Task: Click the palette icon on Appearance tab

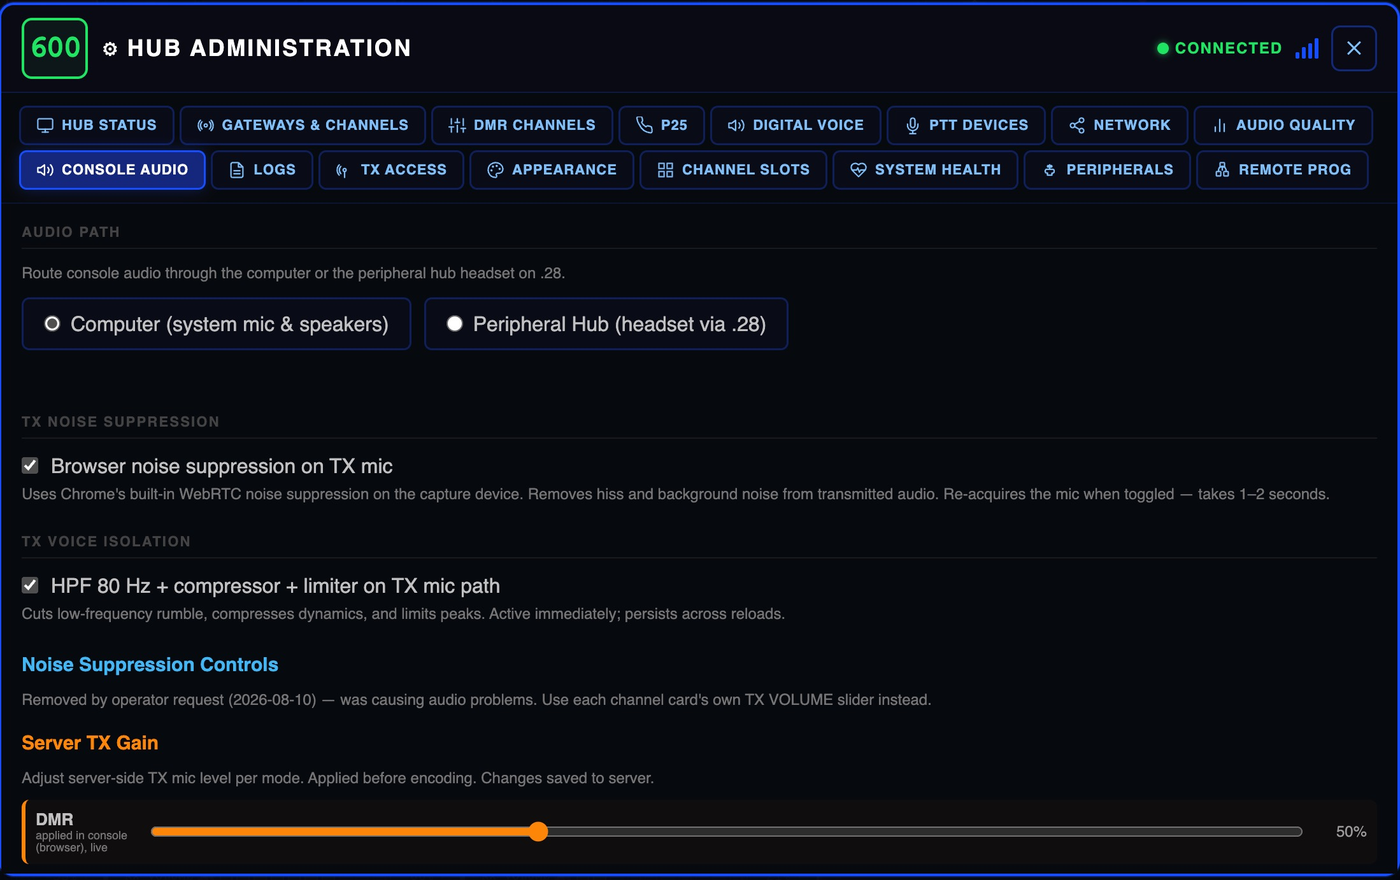Action: (495, 170)
